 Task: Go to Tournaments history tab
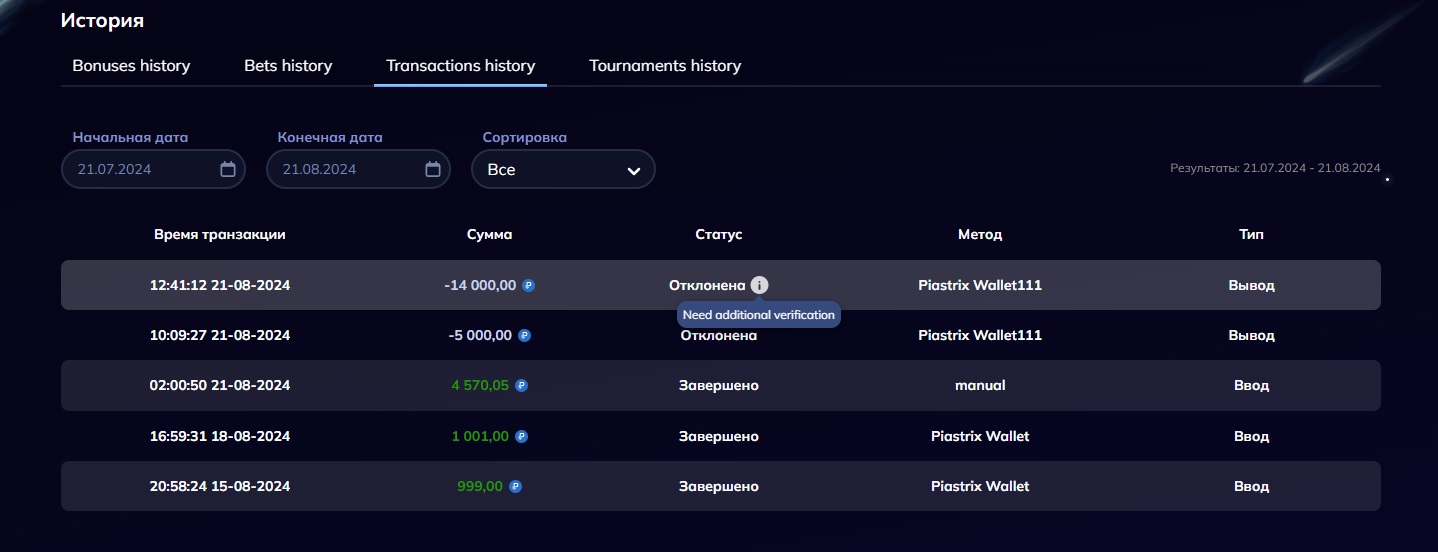pyautogui.click(x=665, y=66)
